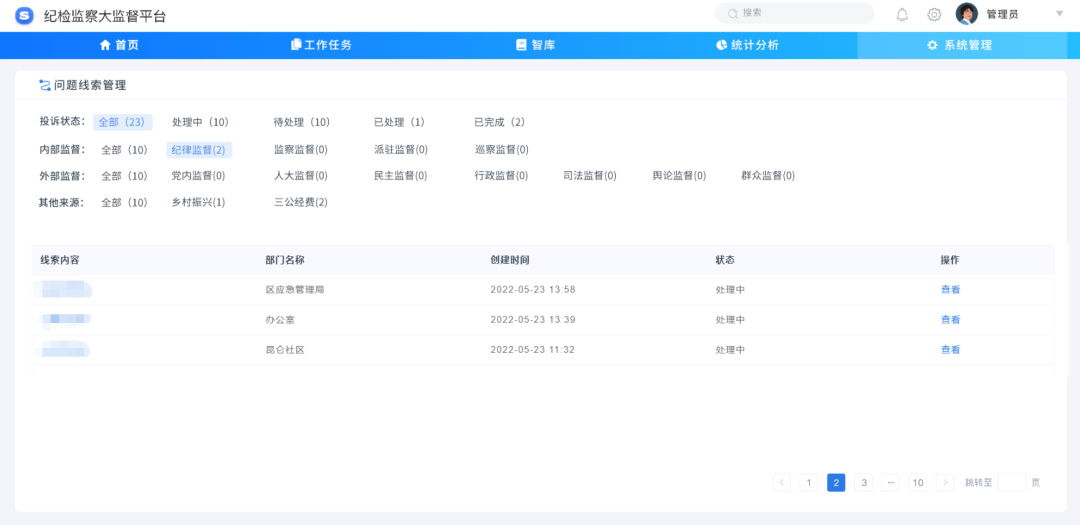1080x525 pixels.
Task: Expand the user account dropdown arrow
Action: pos(1059,14)
